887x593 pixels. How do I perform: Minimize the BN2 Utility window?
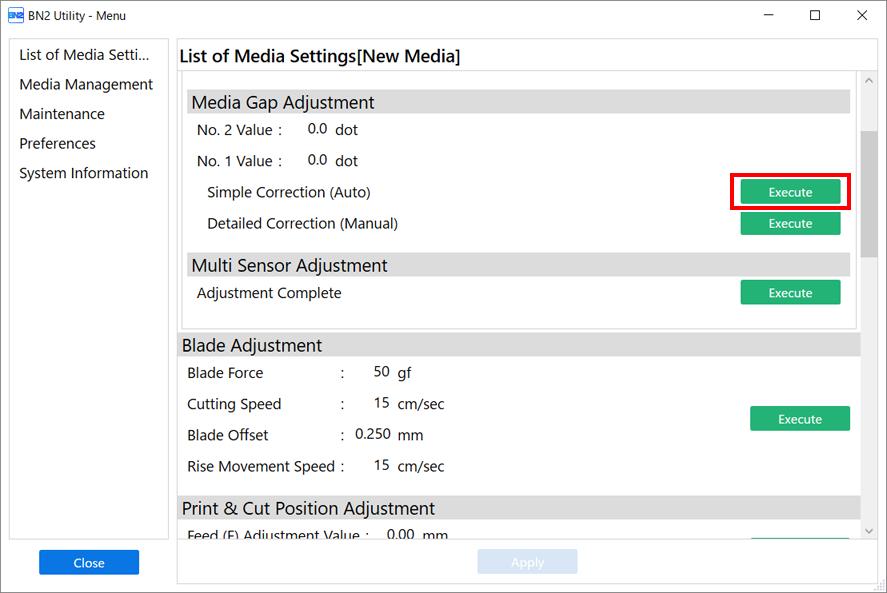click(x=768, y=15)
